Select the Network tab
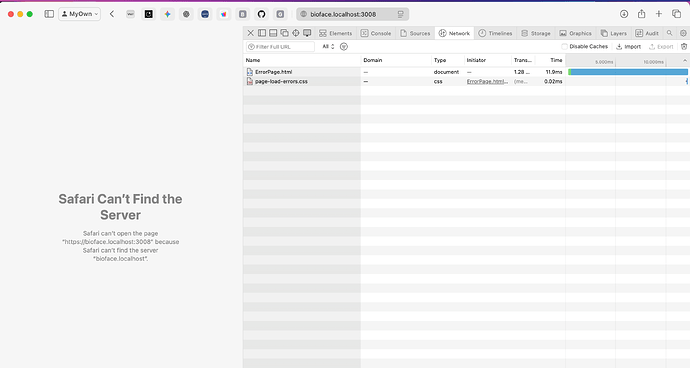Viewport: 690px width, 368px height. click(x=455, y=33)
